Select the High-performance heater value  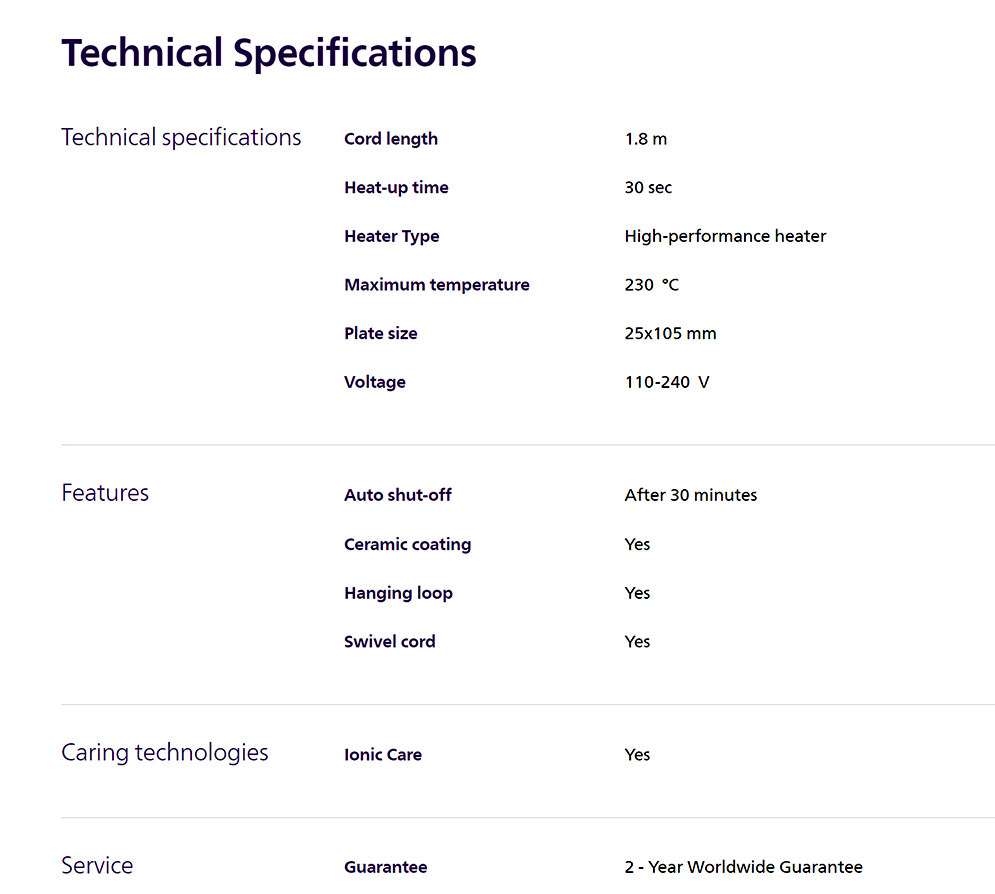click(x=725, y=236)
